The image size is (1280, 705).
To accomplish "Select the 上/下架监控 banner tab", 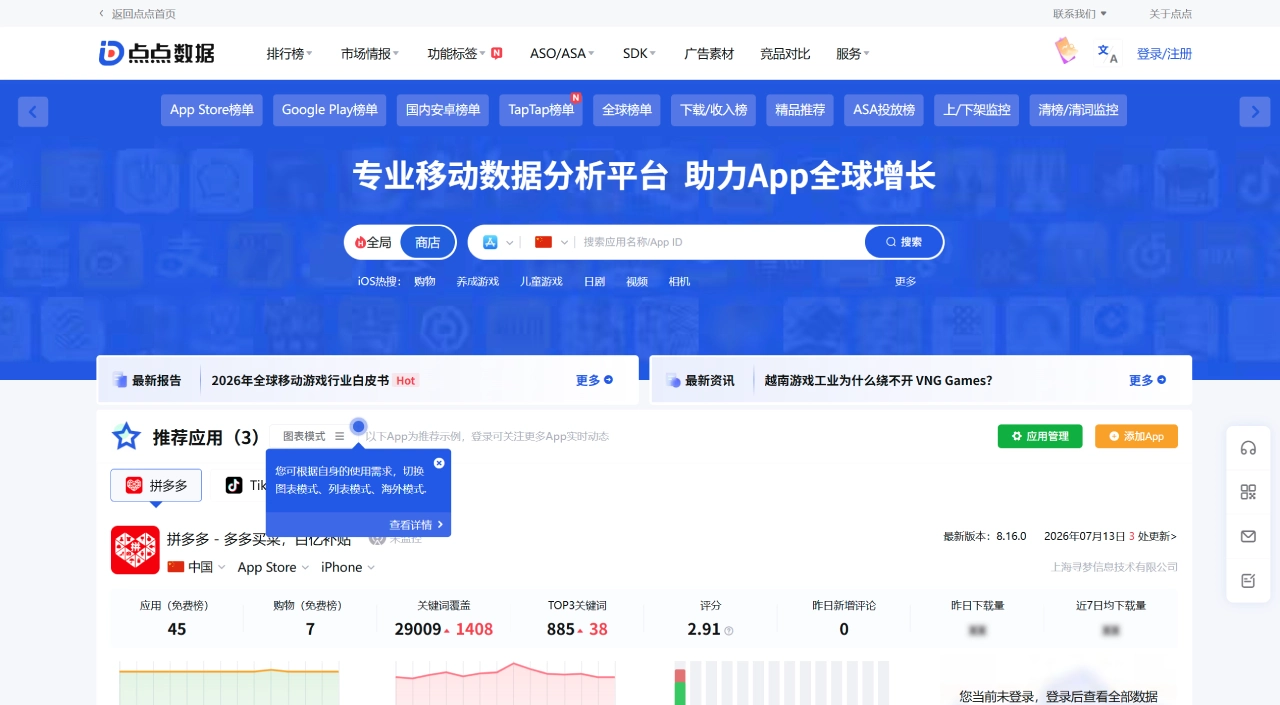I will point(977,110).
